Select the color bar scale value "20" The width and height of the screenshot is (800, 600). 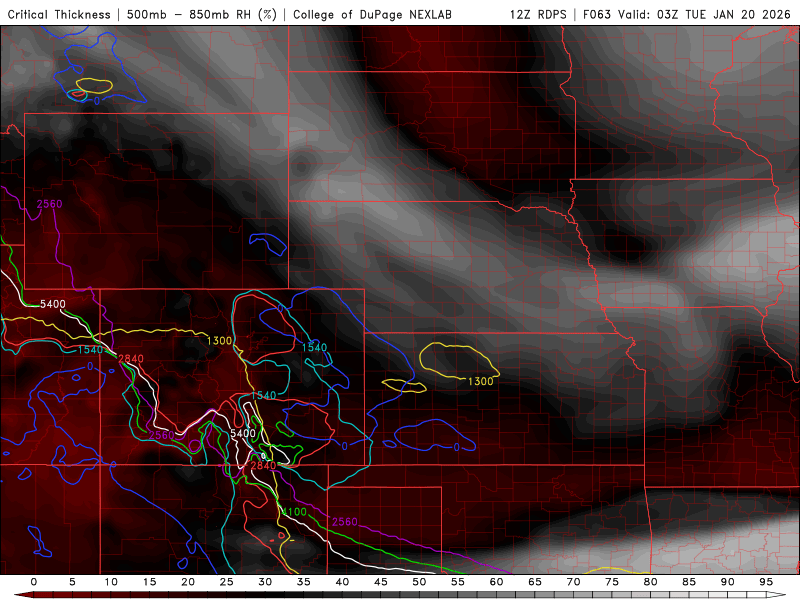(x=188, y=582)
